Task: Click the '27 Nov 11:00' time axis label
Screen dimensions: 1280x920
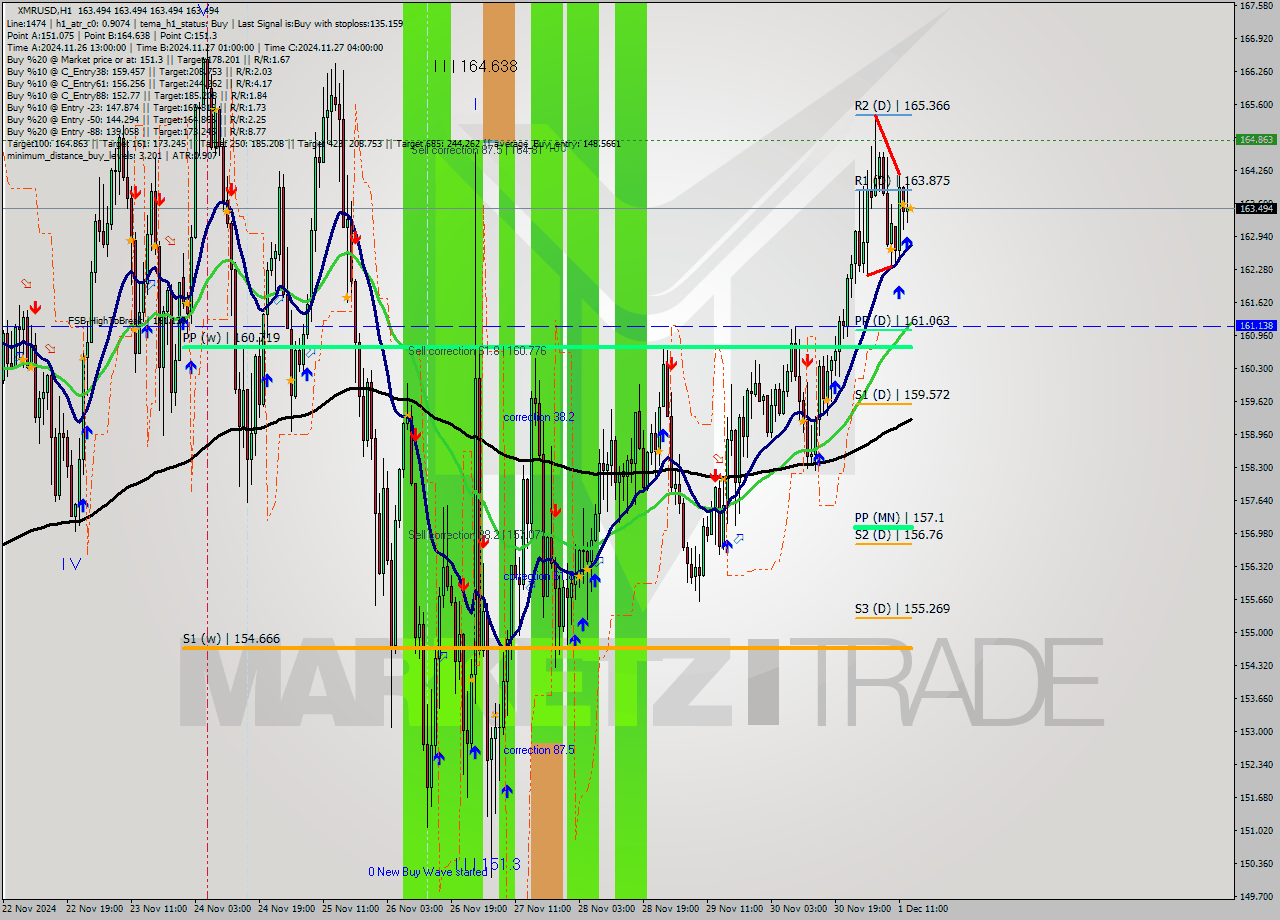Action: [542, 909]
